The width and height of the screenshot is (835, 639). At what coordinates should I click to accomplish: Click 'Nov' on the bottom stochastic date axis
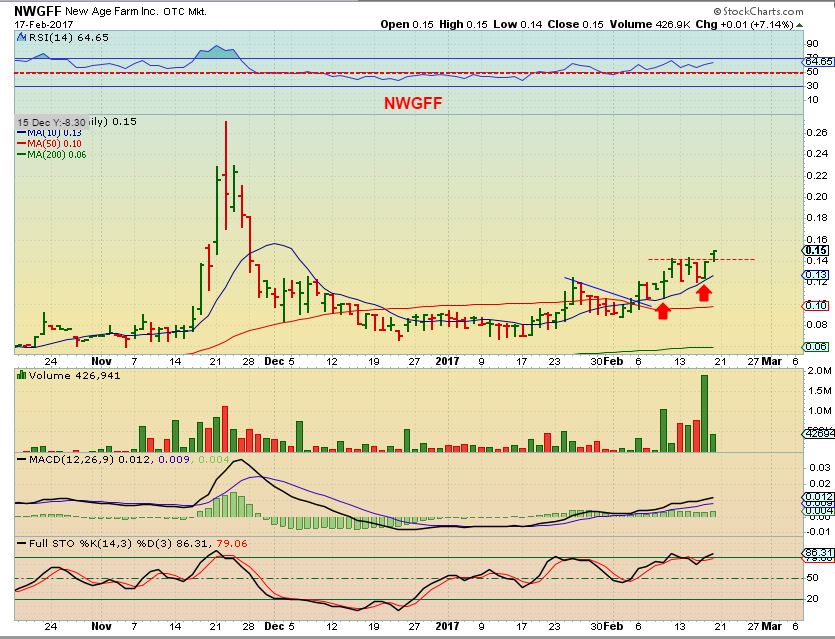coord(102,626)
